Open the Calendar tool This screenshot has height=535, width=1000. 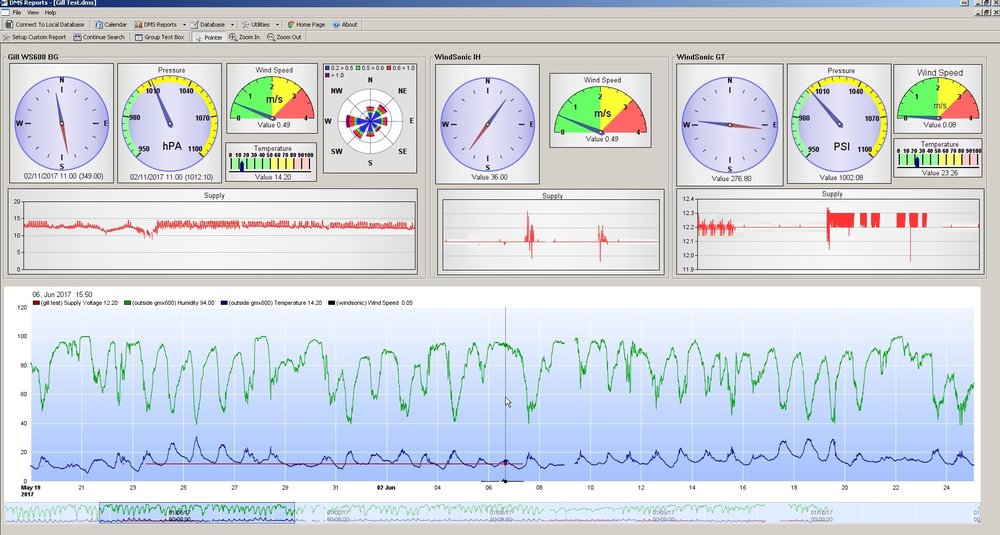[111, 24]
